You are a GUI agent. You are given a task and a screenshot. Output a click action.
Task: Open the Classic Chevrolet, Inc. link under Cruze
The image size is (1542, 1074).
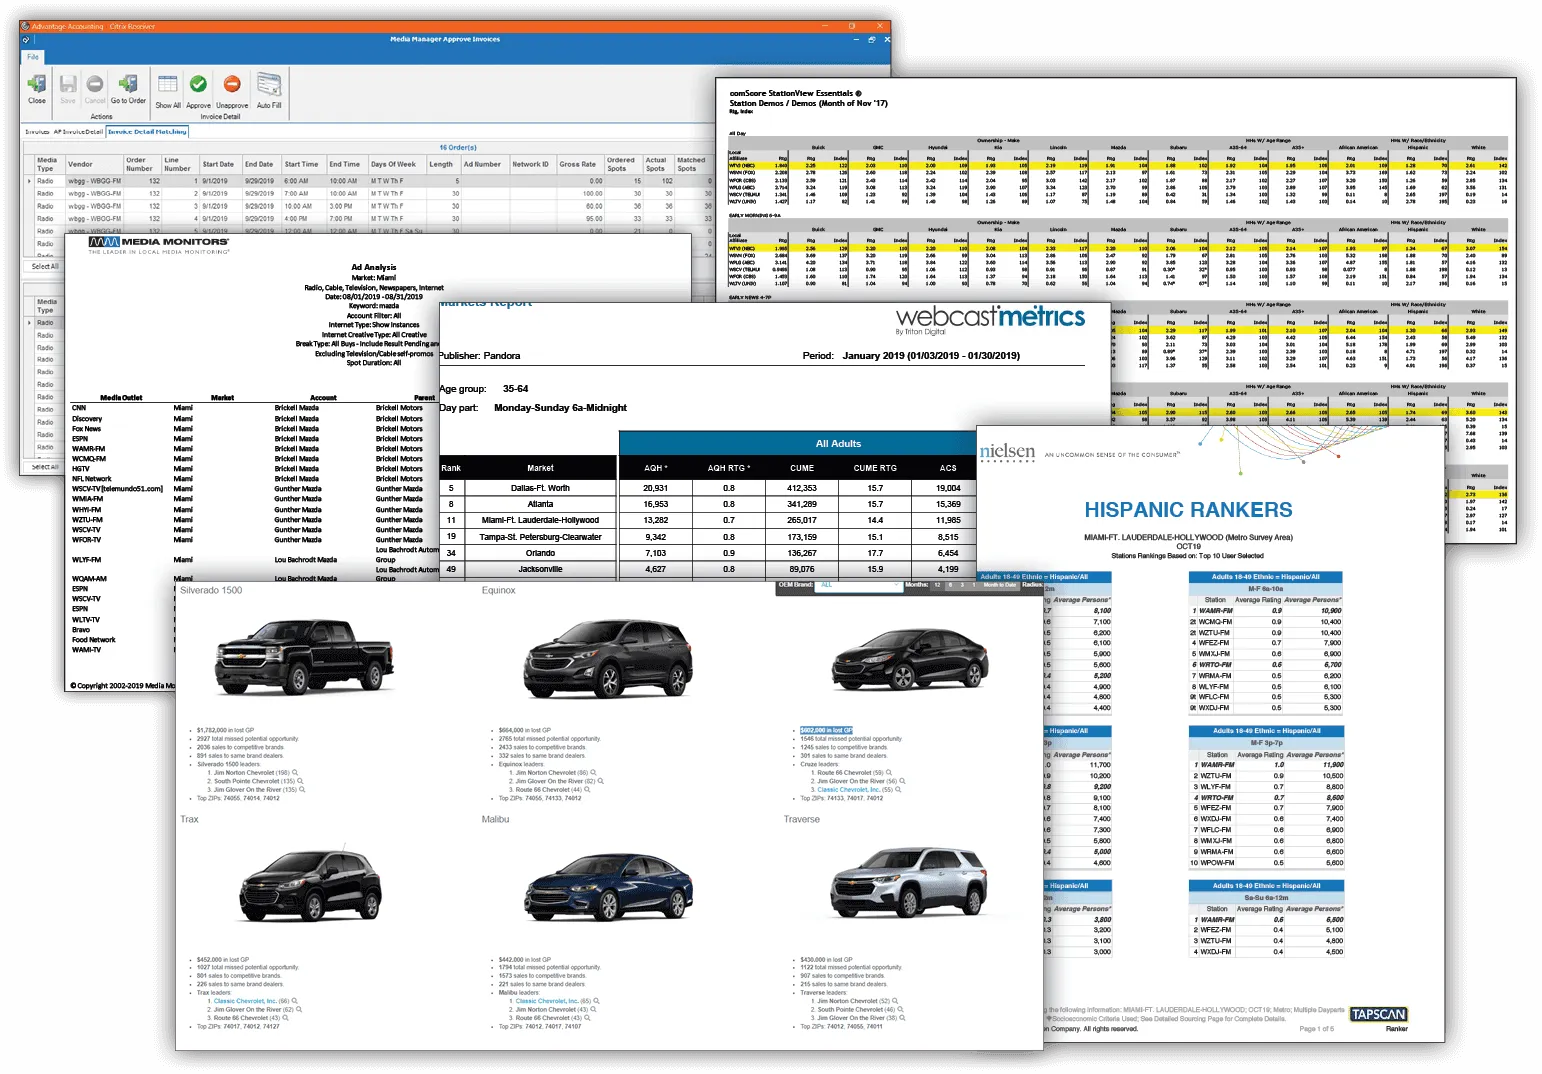point(848,790)
